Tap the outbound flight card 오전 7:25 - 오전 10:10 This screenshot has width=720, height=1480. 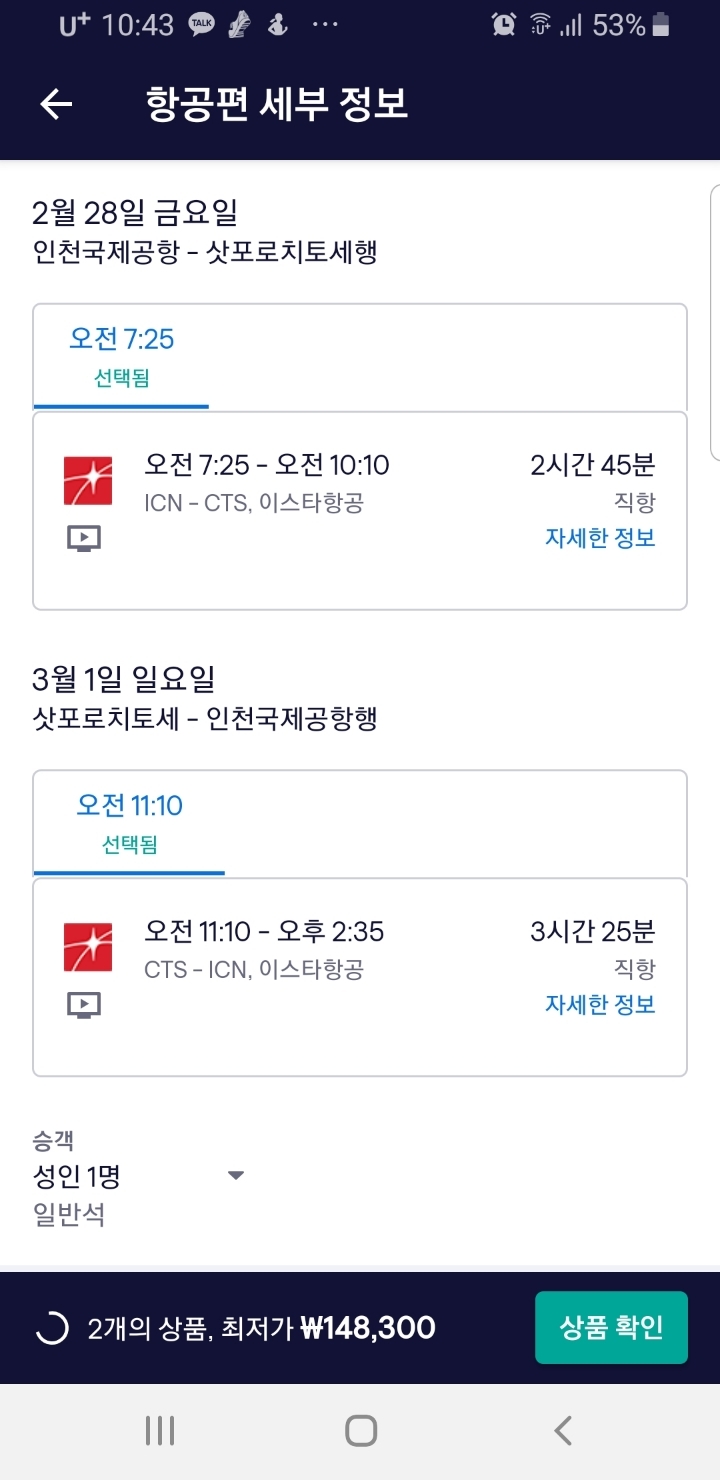(x=360, y=510)
